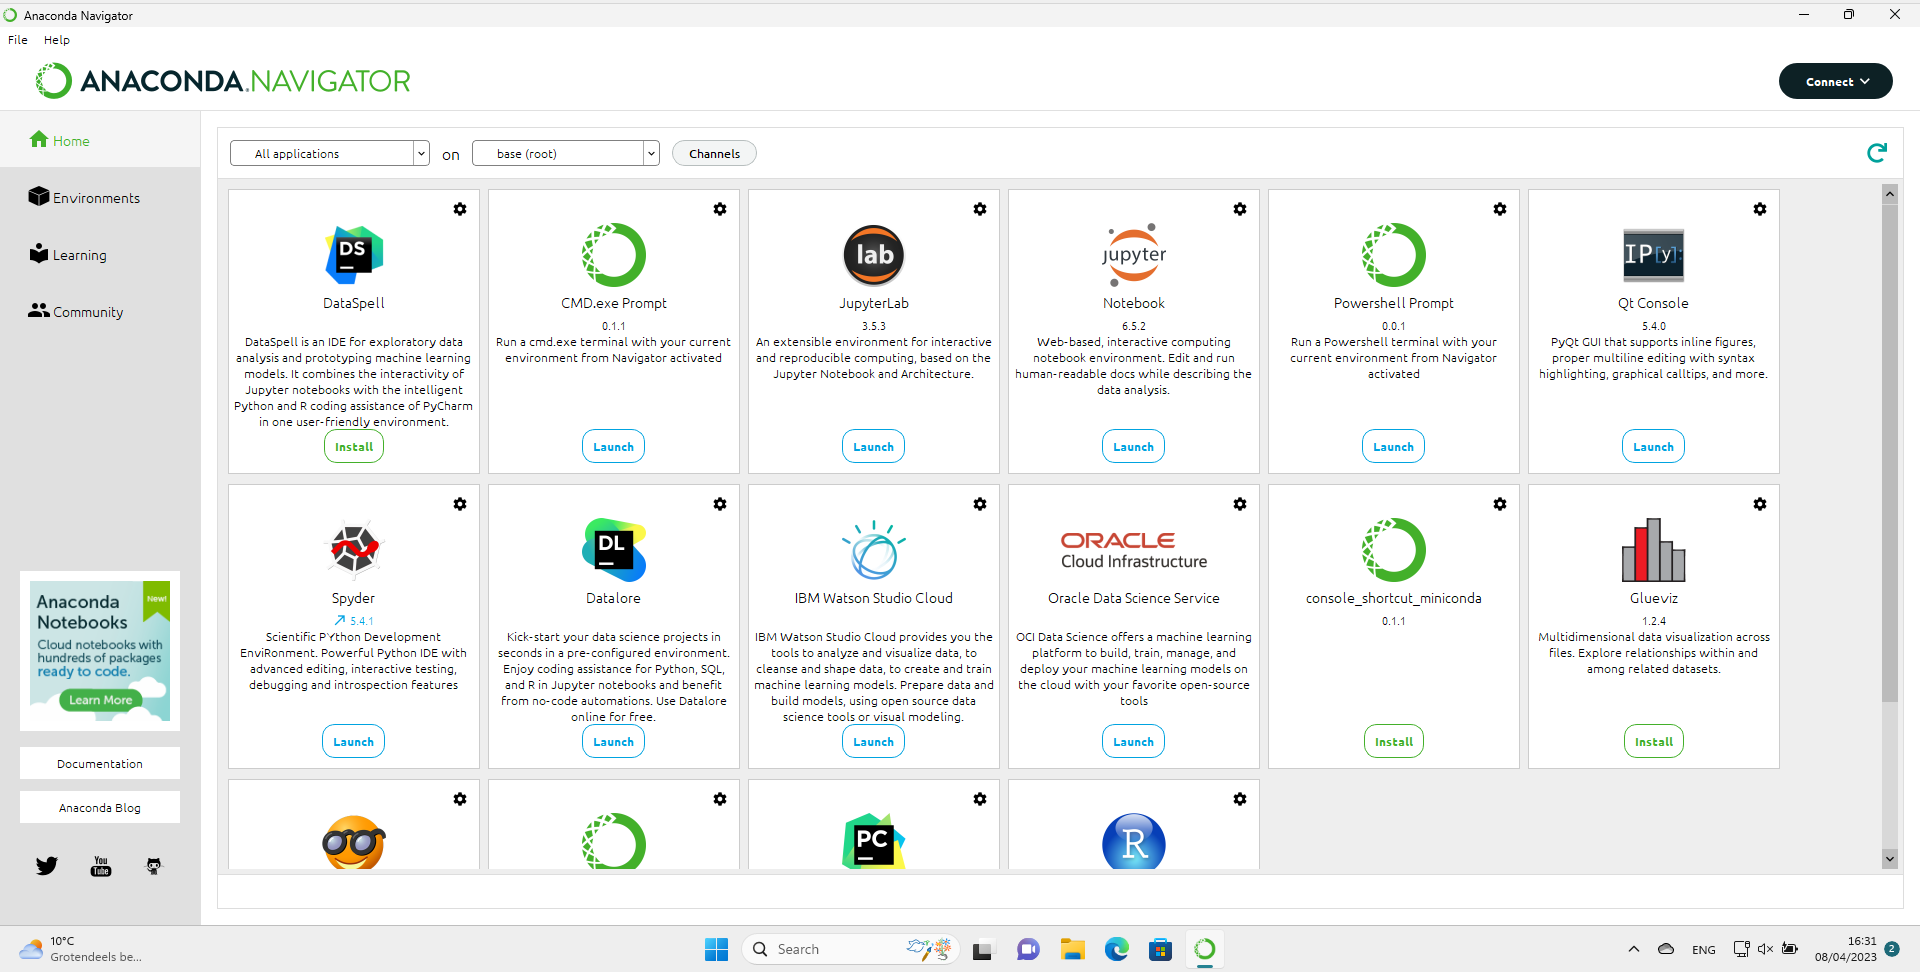Install DataSpell

(x=354, y=447)
